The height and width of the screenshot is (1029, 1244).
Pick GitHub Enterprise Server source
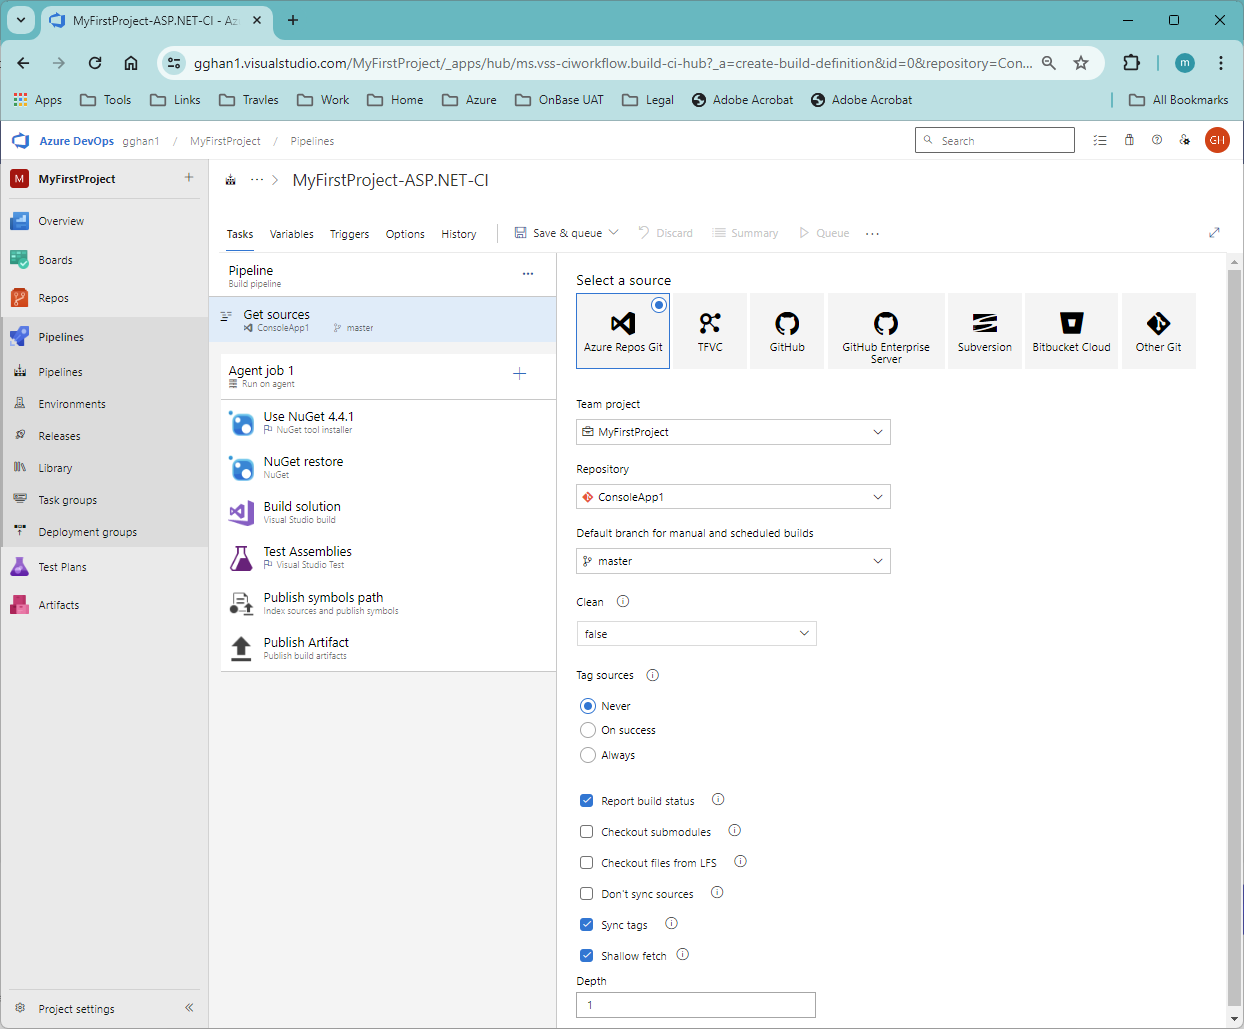[885, 330]
